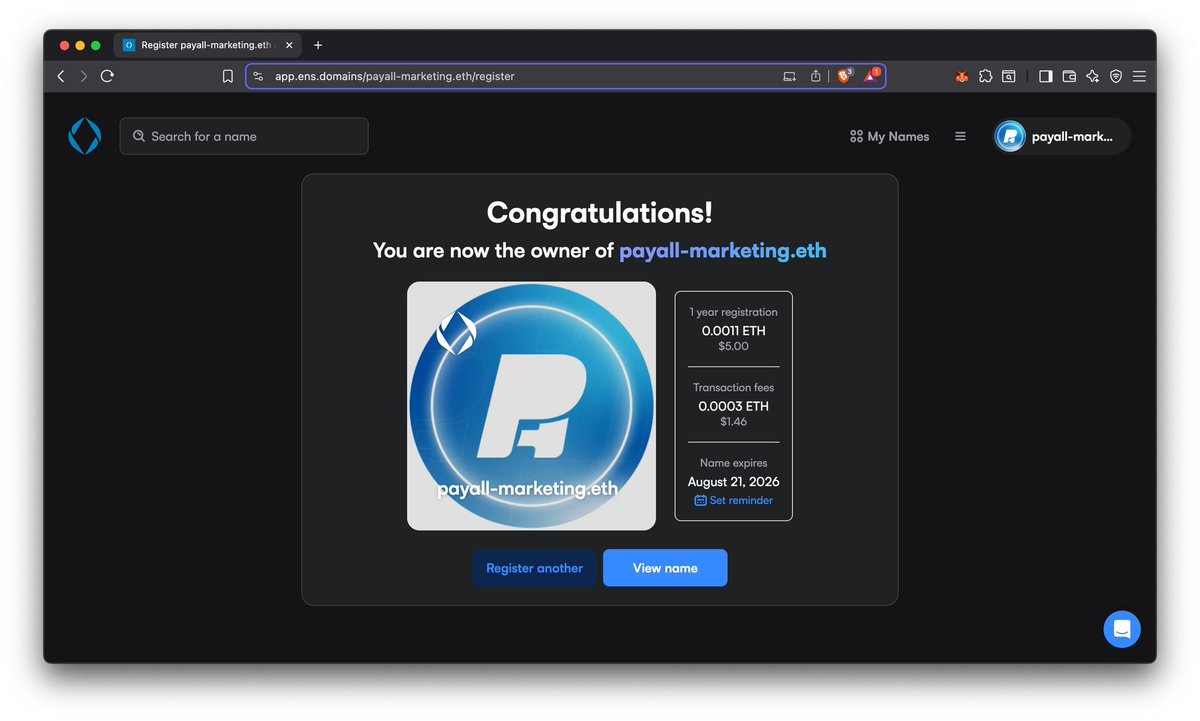Open a new browser tab

click(x=318, y=45)
